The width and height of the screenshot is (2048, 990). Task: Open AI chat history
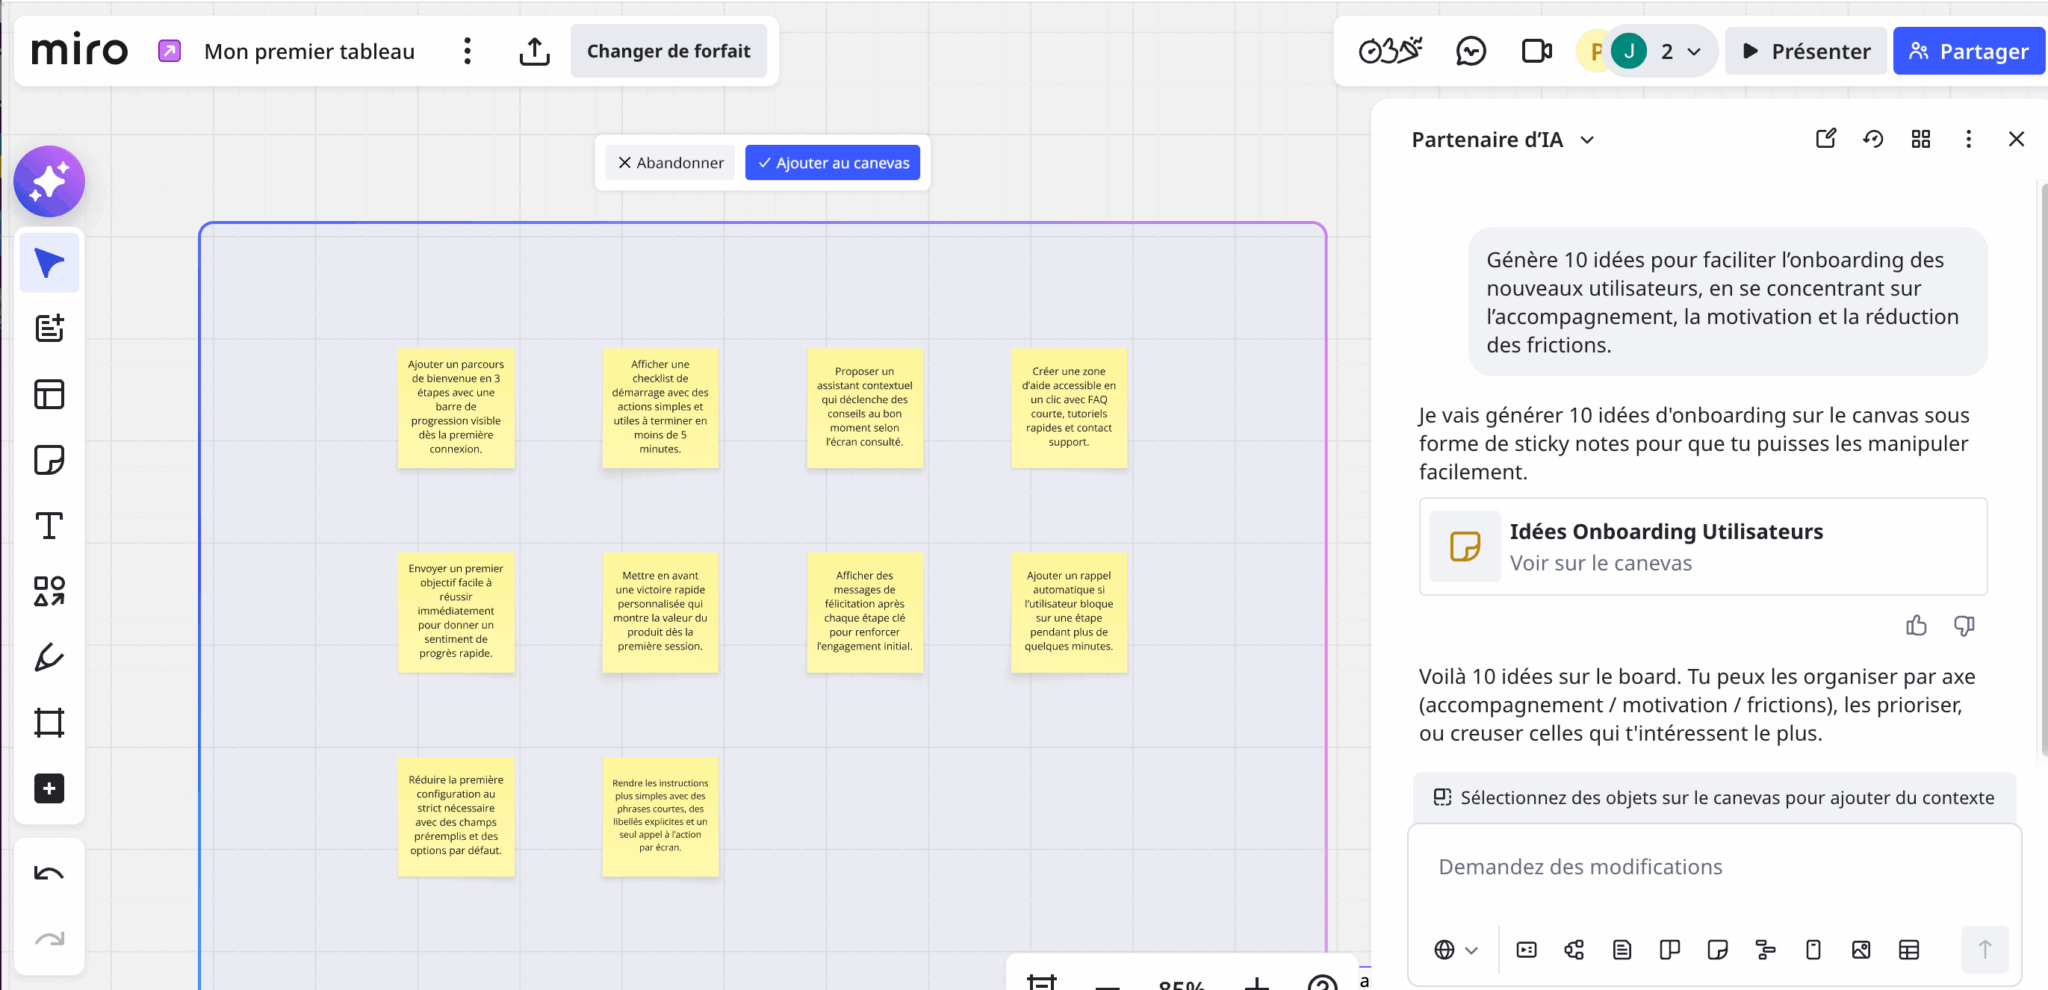coord(1873,139)
